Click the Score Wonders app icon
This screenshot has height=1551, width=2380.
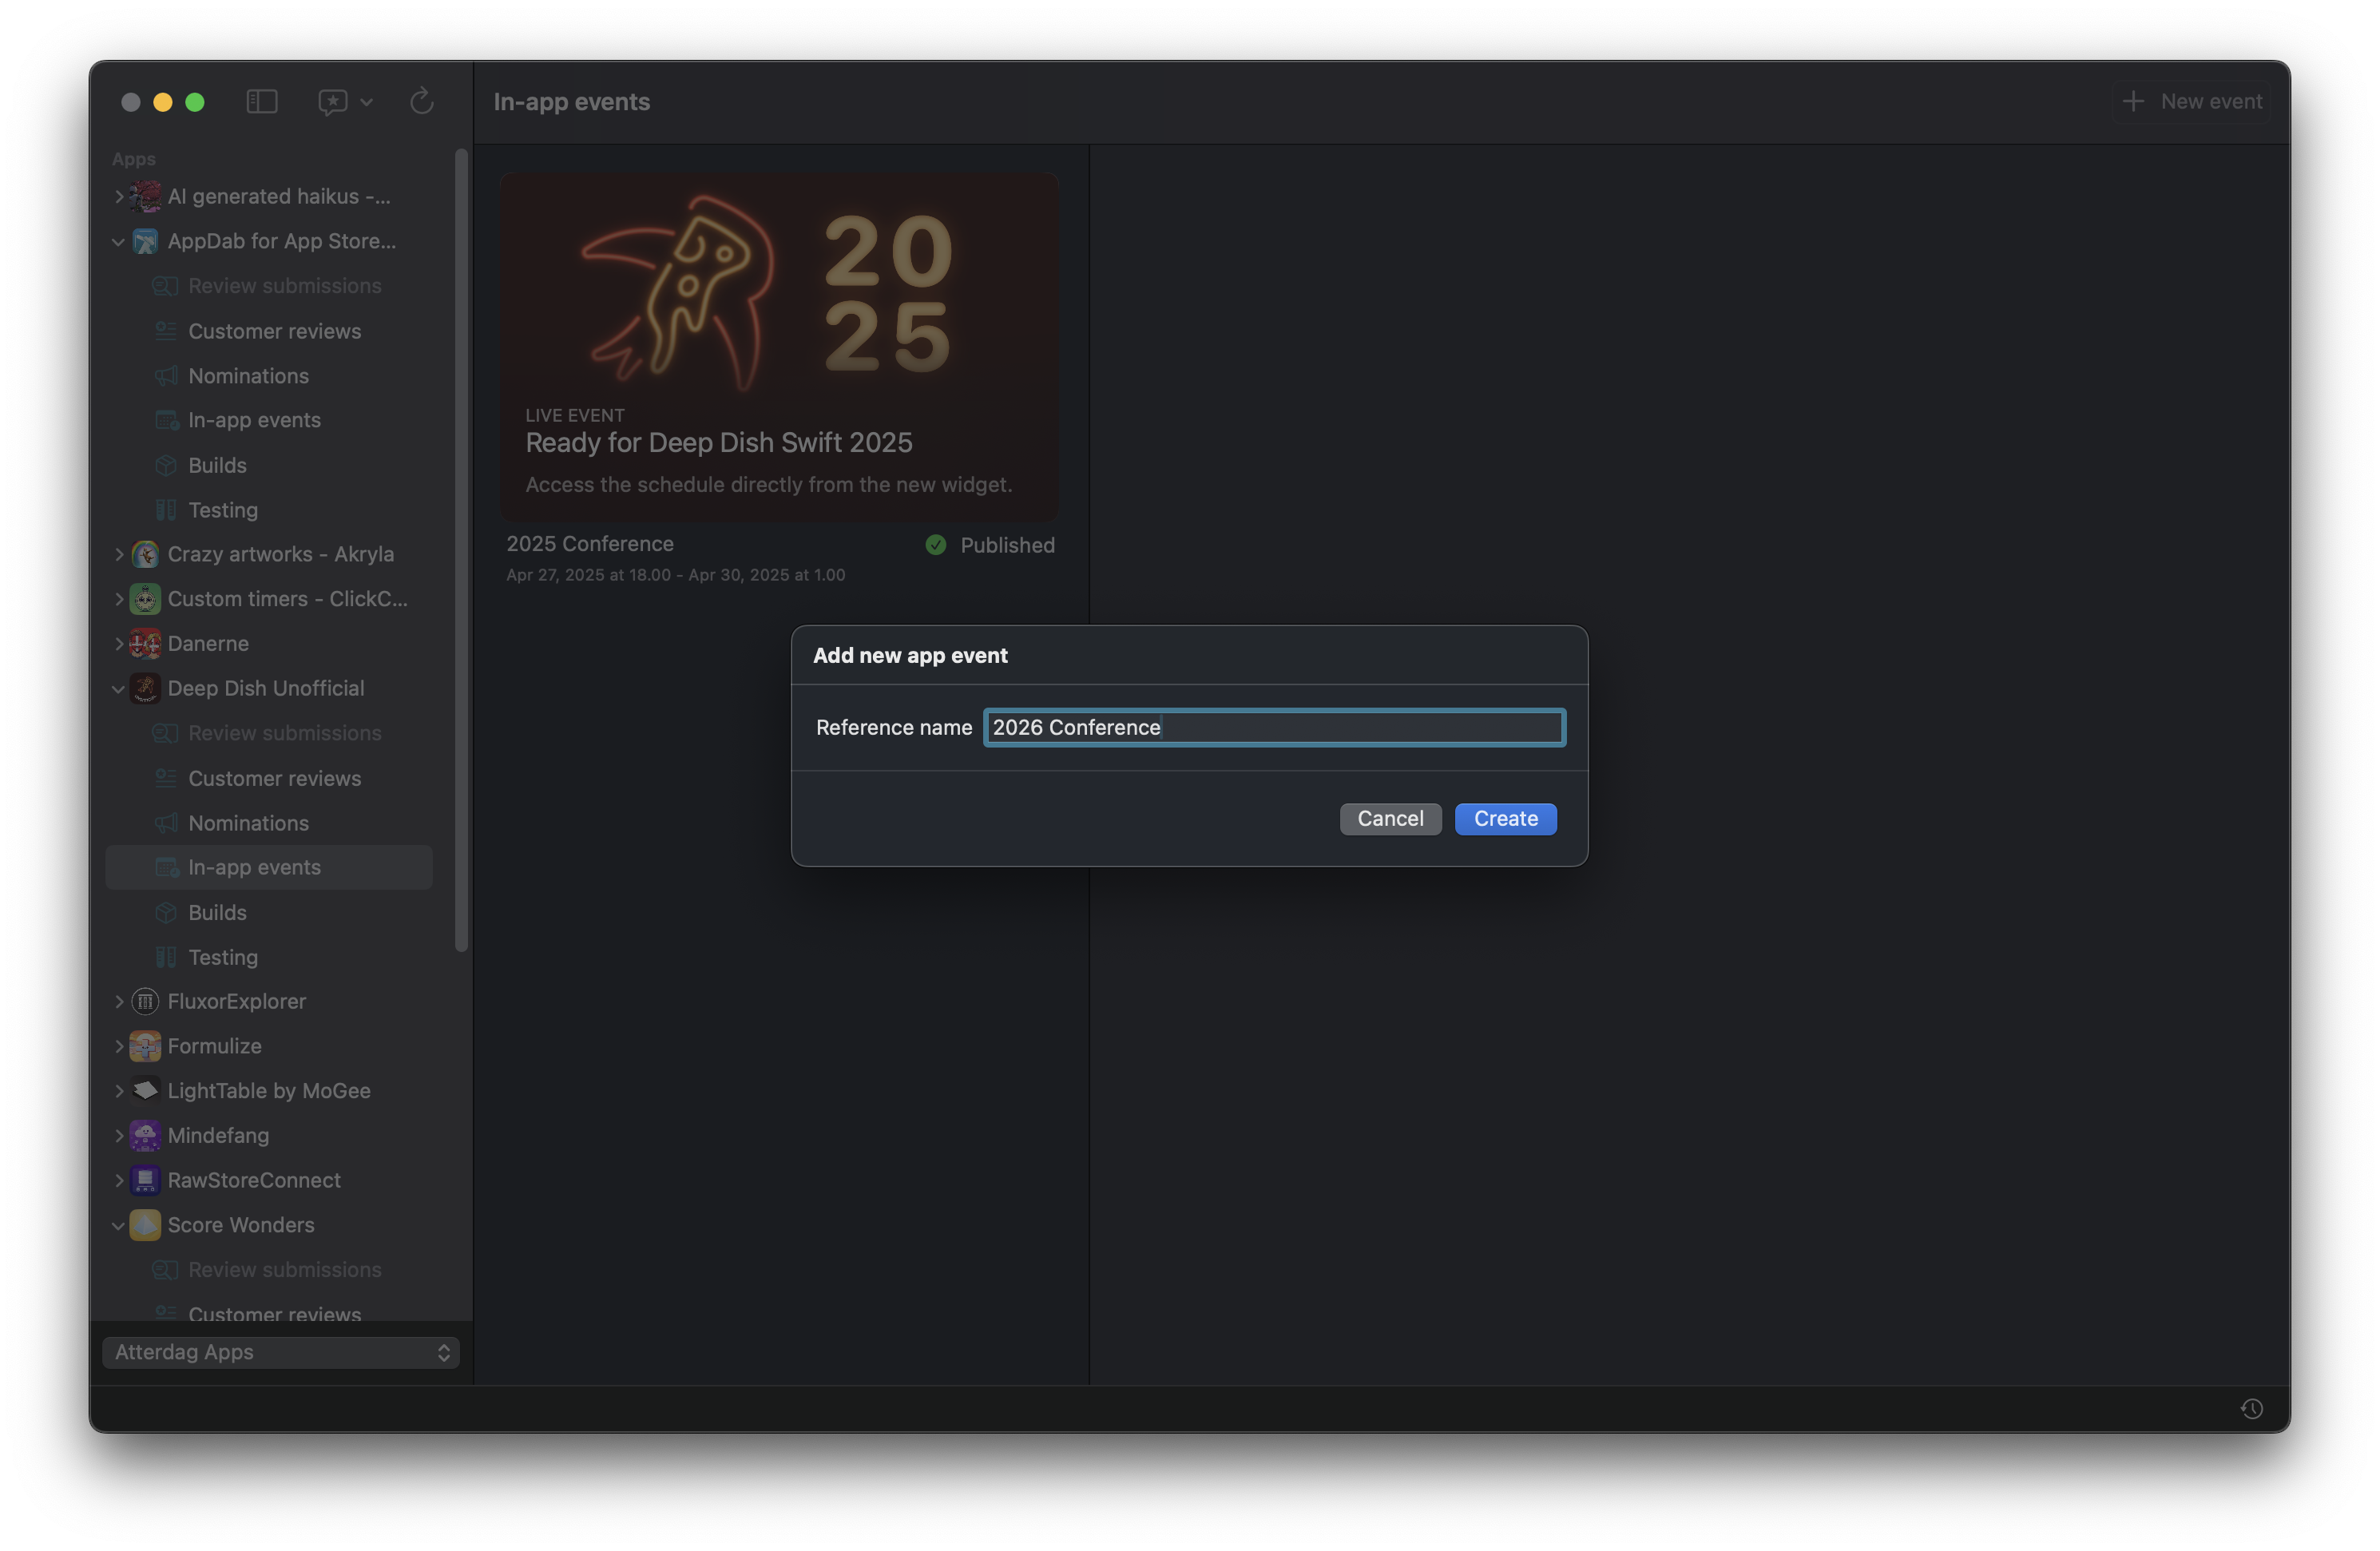point(145,1225)
